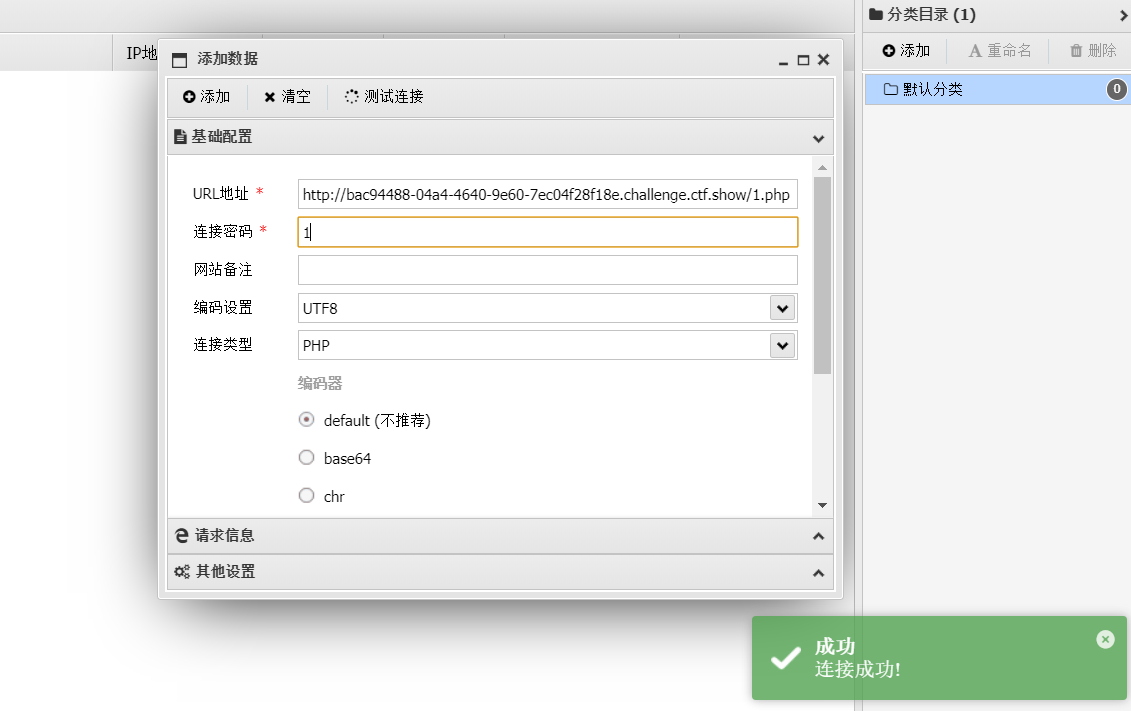The height and width of the screenshot is (711, 1131).
Task: Collapse the 分类目录 panel arrow
Action: tap(1123, 14)
